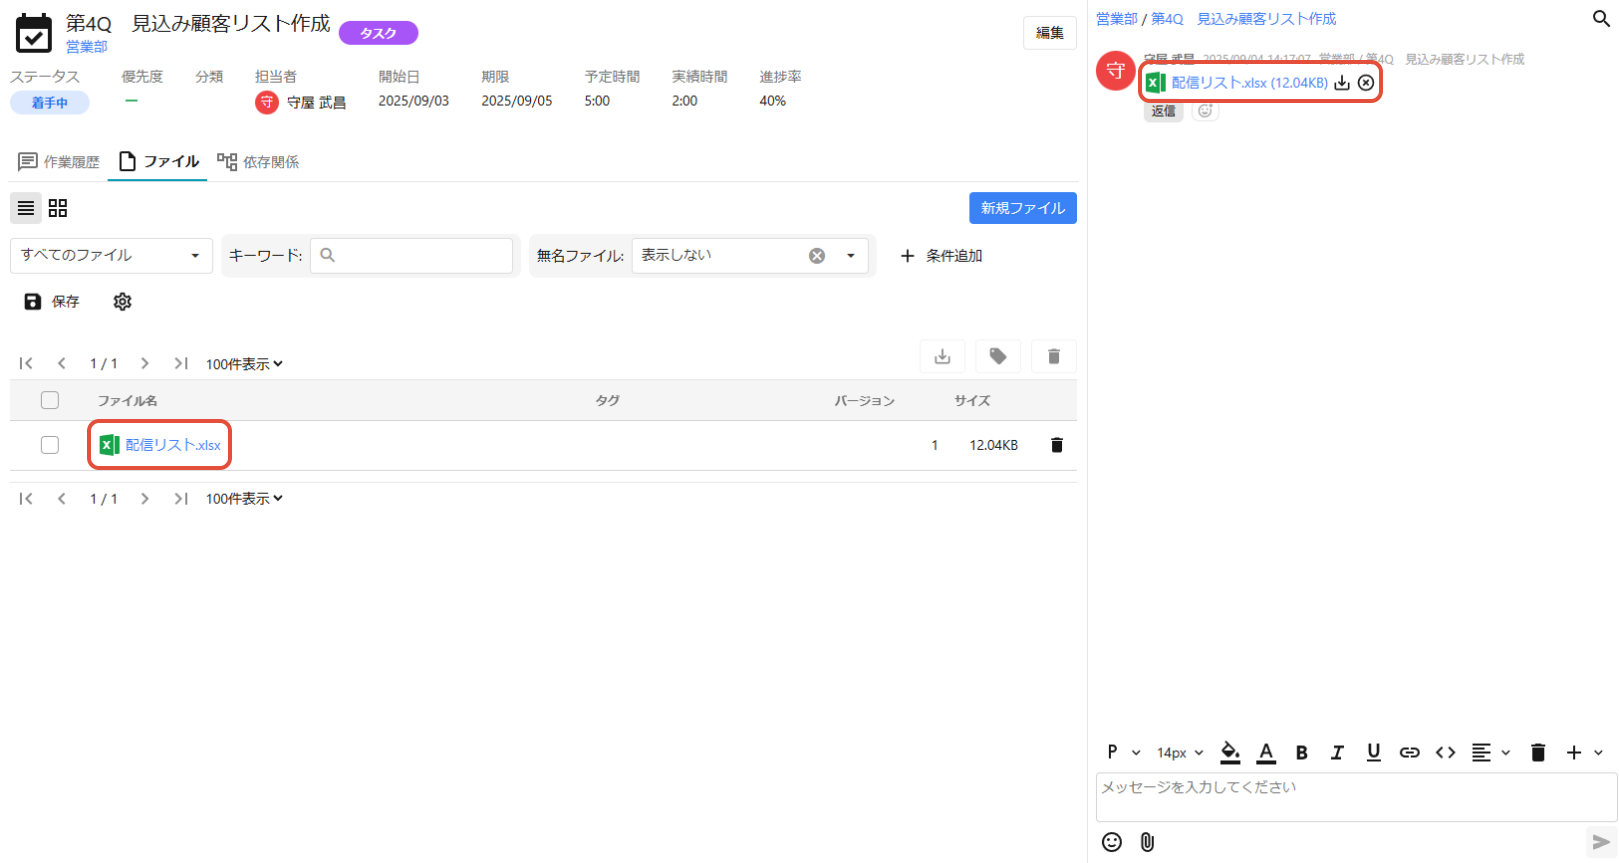
Task: Go to last page in bottom pagination
Action: (181, 498)
